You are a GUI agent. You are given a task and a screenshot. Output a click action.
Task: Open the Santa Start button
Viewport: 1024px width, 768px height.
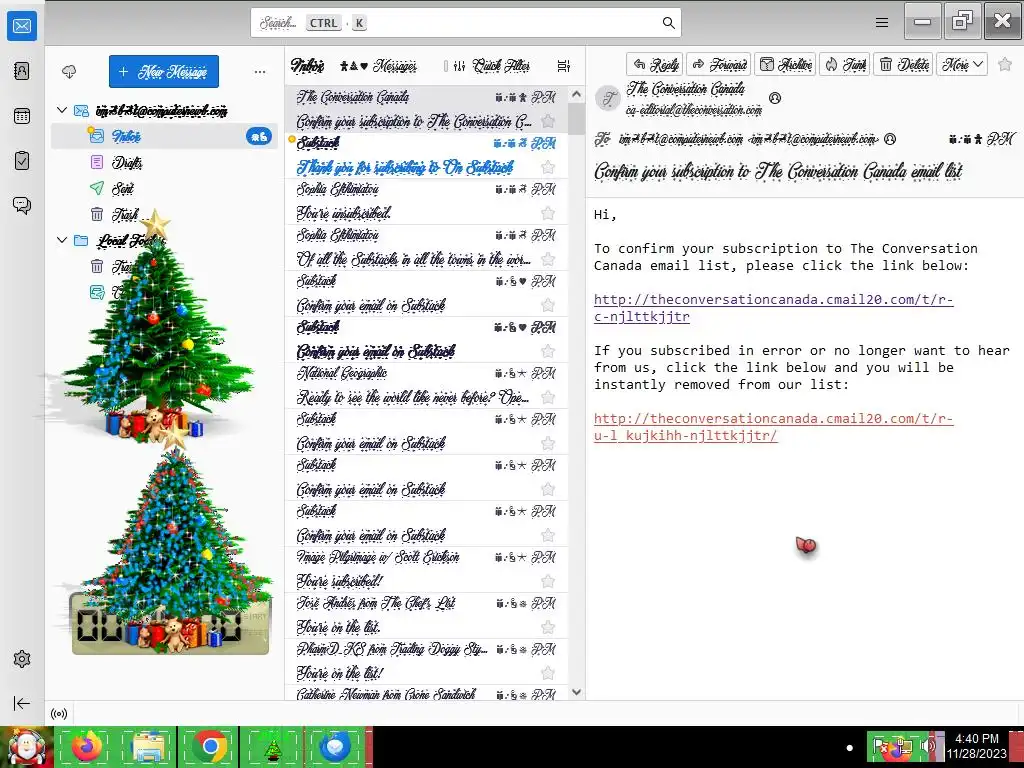(26, 746)
